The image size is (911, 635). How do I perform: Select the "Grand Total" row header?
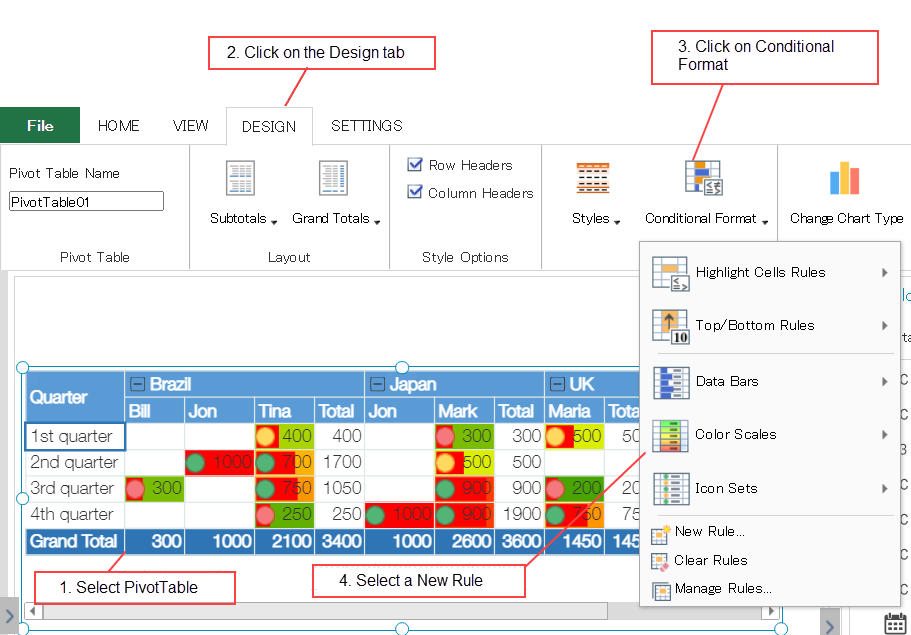point(75,541)
